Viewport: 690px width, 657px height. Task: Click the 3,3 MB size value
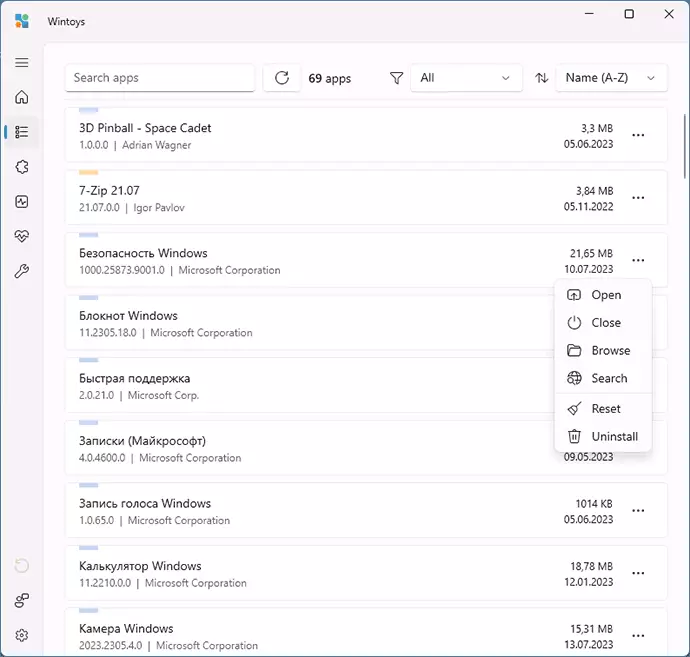(x=597, y=128)
